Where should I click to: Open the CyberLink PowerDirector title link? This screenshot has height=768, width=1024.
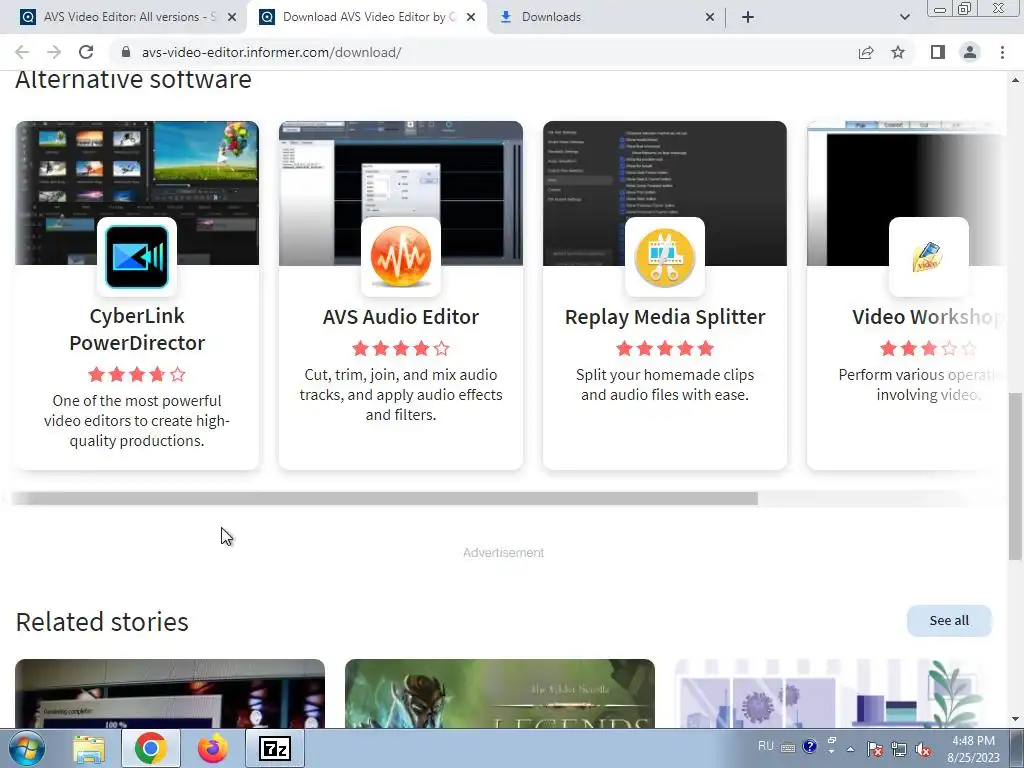(137, 329)
